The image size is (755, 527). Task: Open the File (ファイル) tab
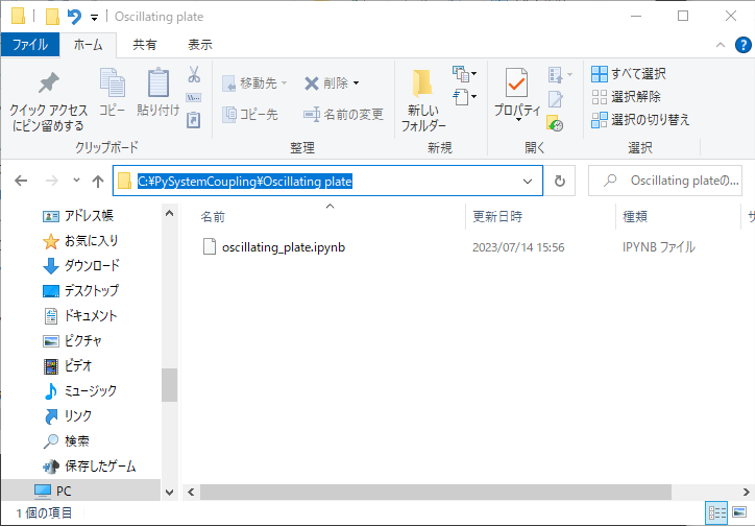30,45
